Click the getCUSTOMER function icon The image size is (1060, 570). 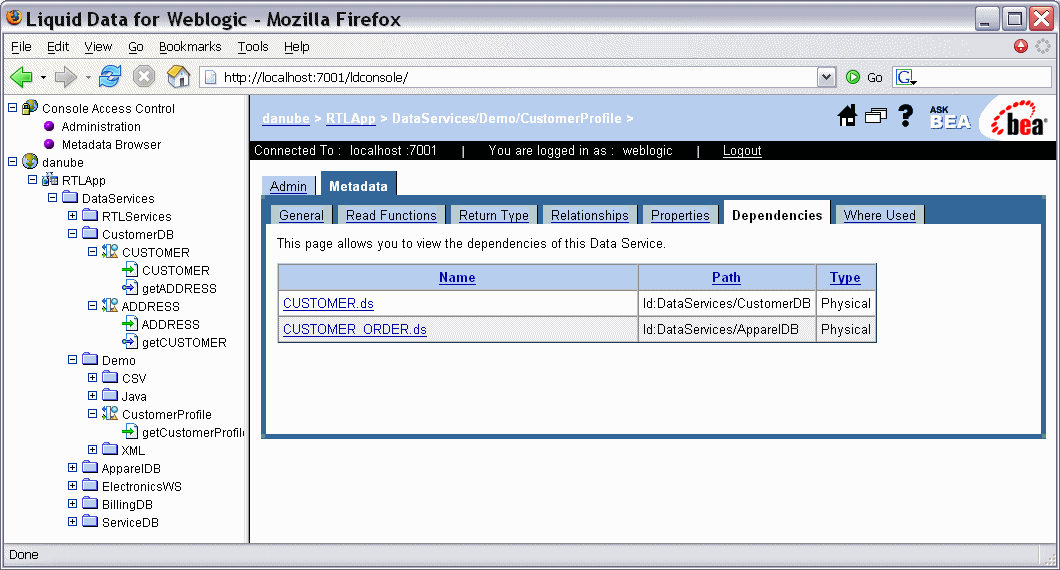(130, 342)
